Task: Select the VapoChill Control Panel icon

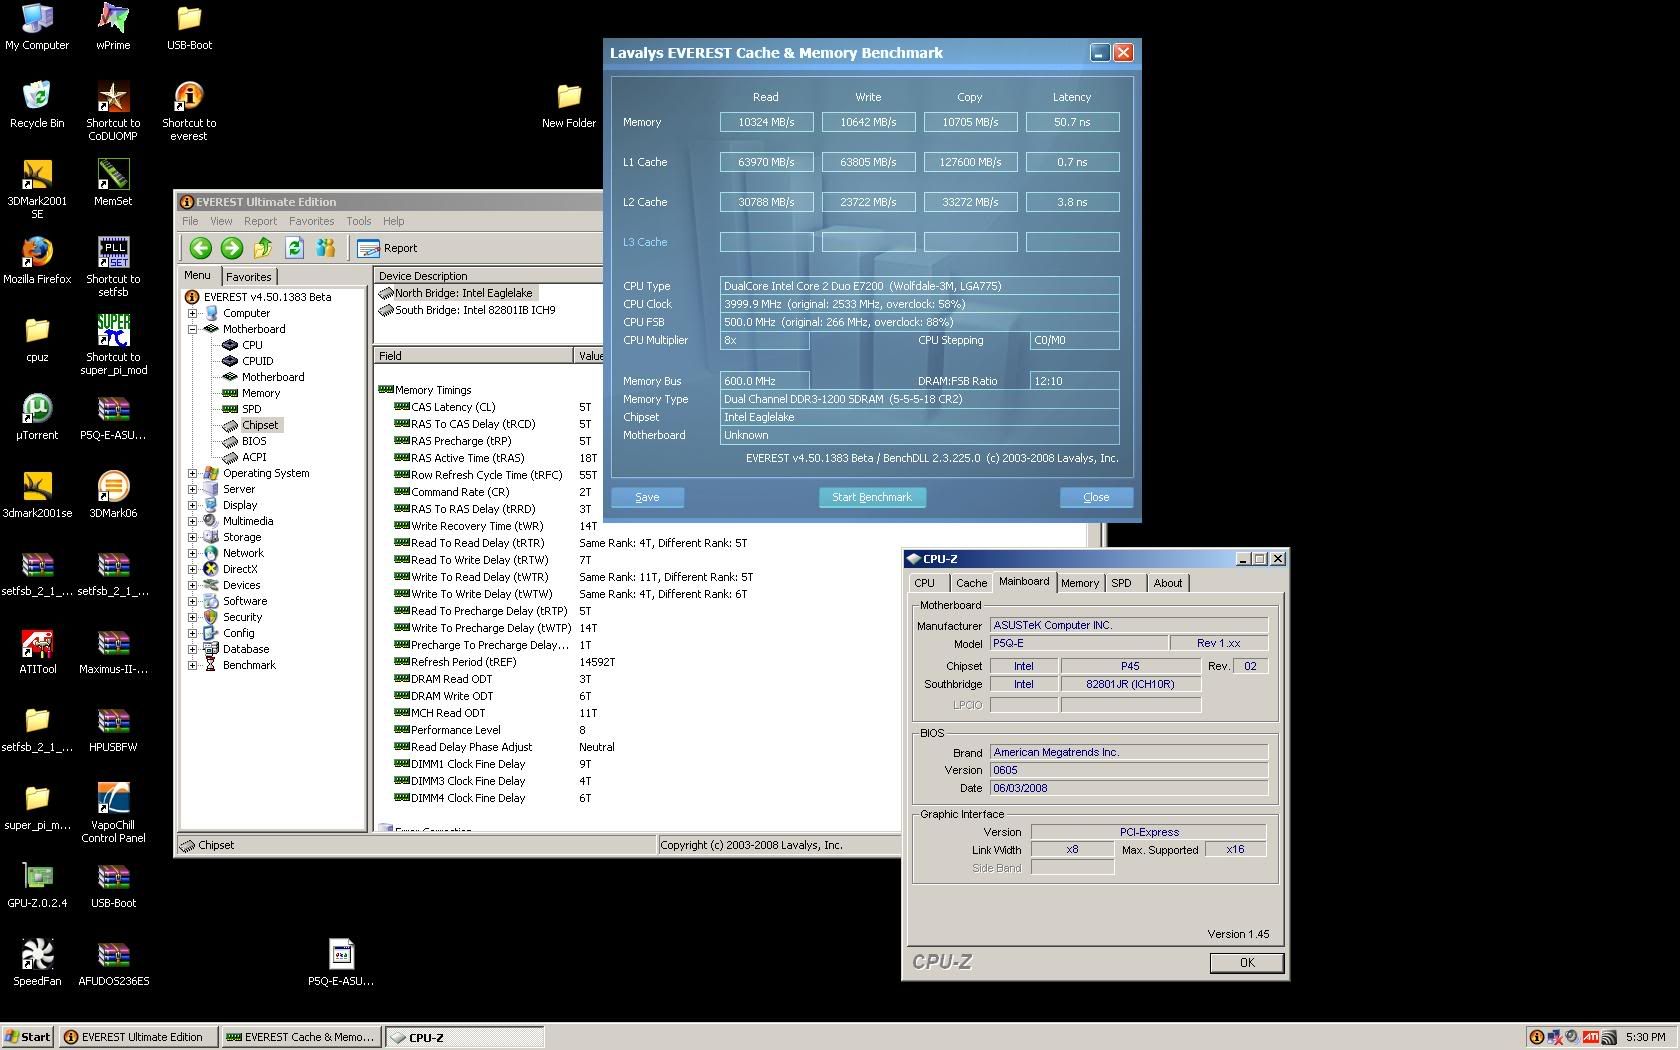Action: (113, 813)
